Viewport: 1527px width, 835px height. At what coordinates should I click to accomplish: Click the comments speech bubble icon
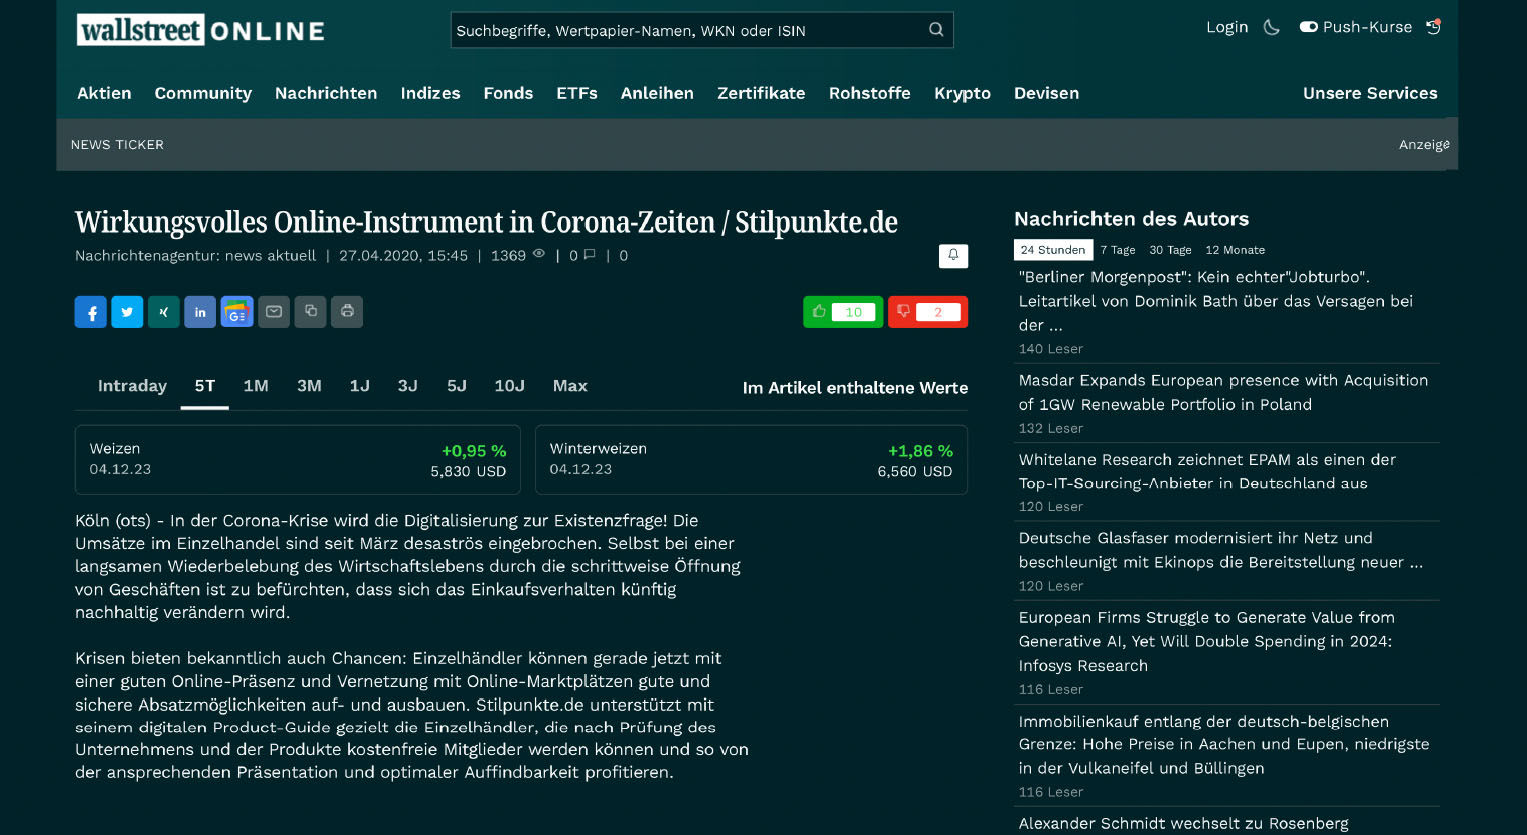[x=589, y=255]
